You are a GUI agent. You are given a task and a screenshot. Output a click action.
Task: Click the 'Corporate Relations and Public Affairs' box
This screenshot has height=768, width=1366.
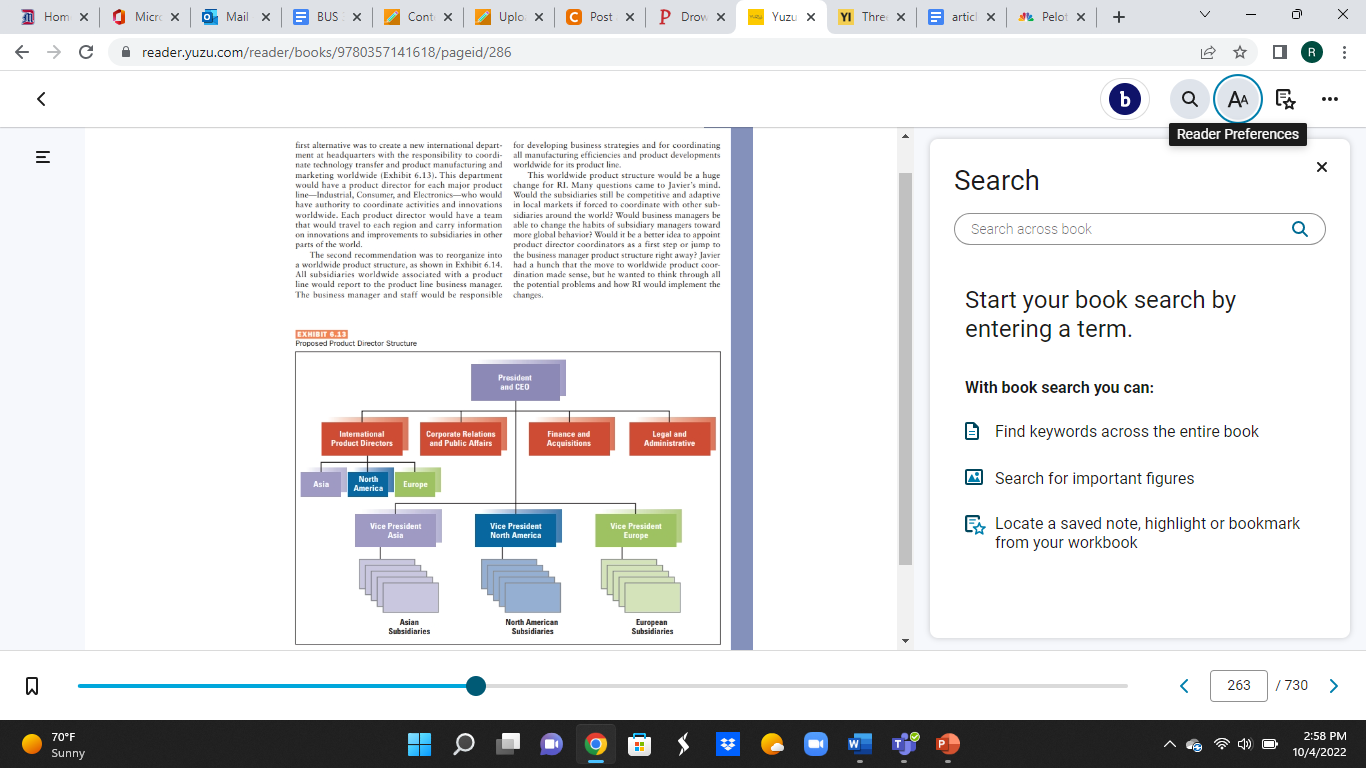(460, 438)
